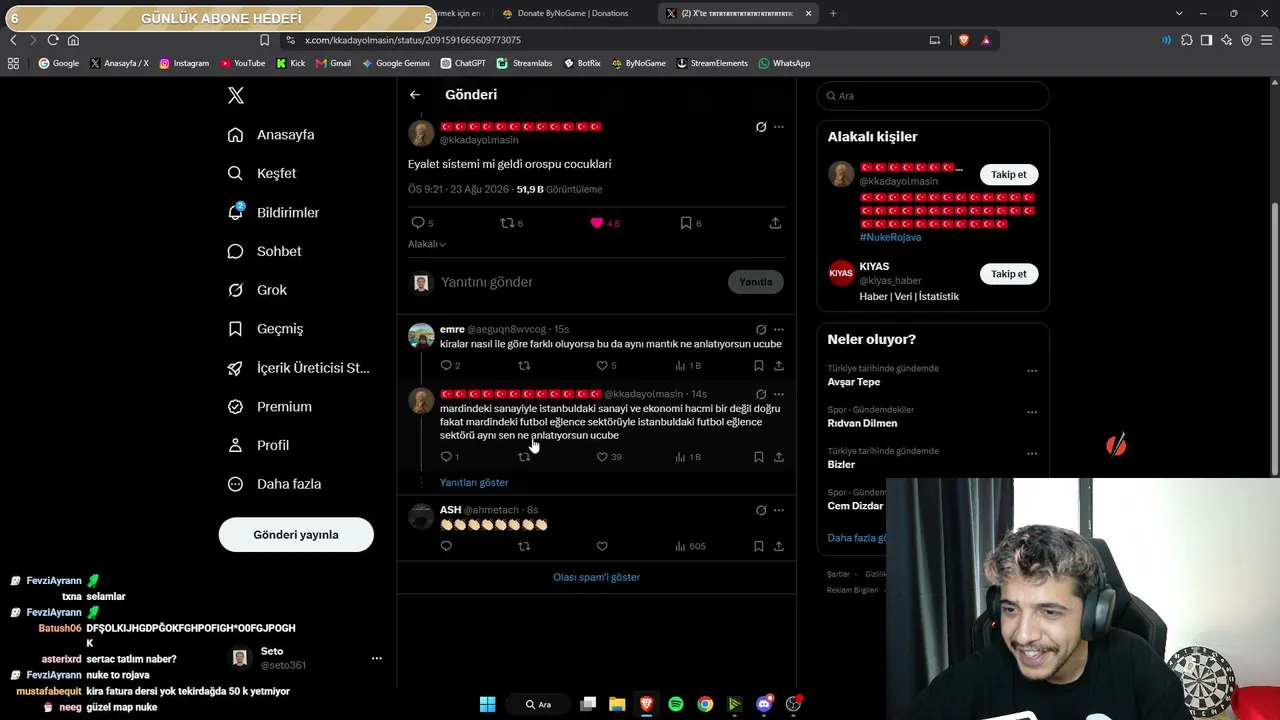
Task: Toggle the browser sidebar panel icon
Action: (x=1207, y=40)
